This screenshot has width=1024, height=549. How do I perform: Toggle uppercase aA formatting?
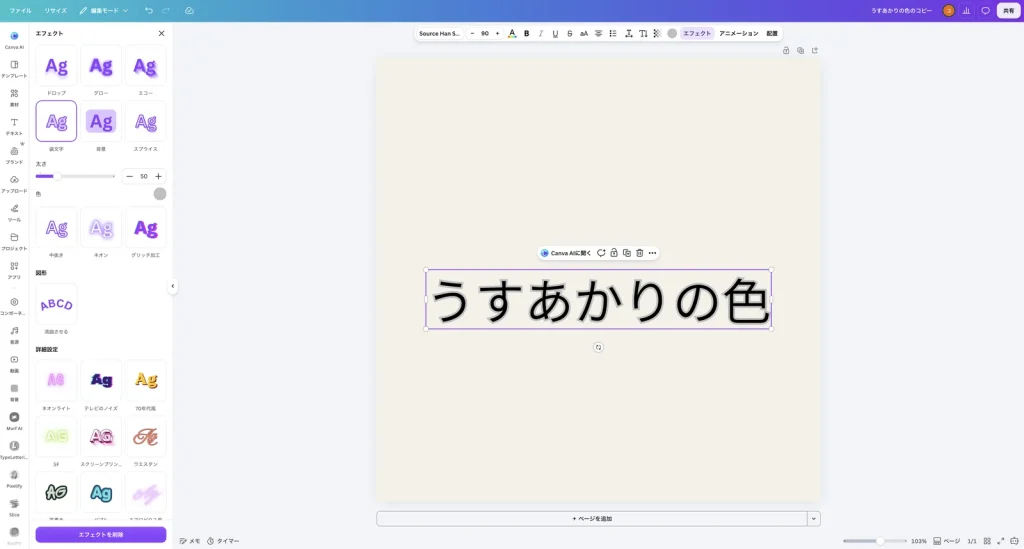click(x=584, y=33)
